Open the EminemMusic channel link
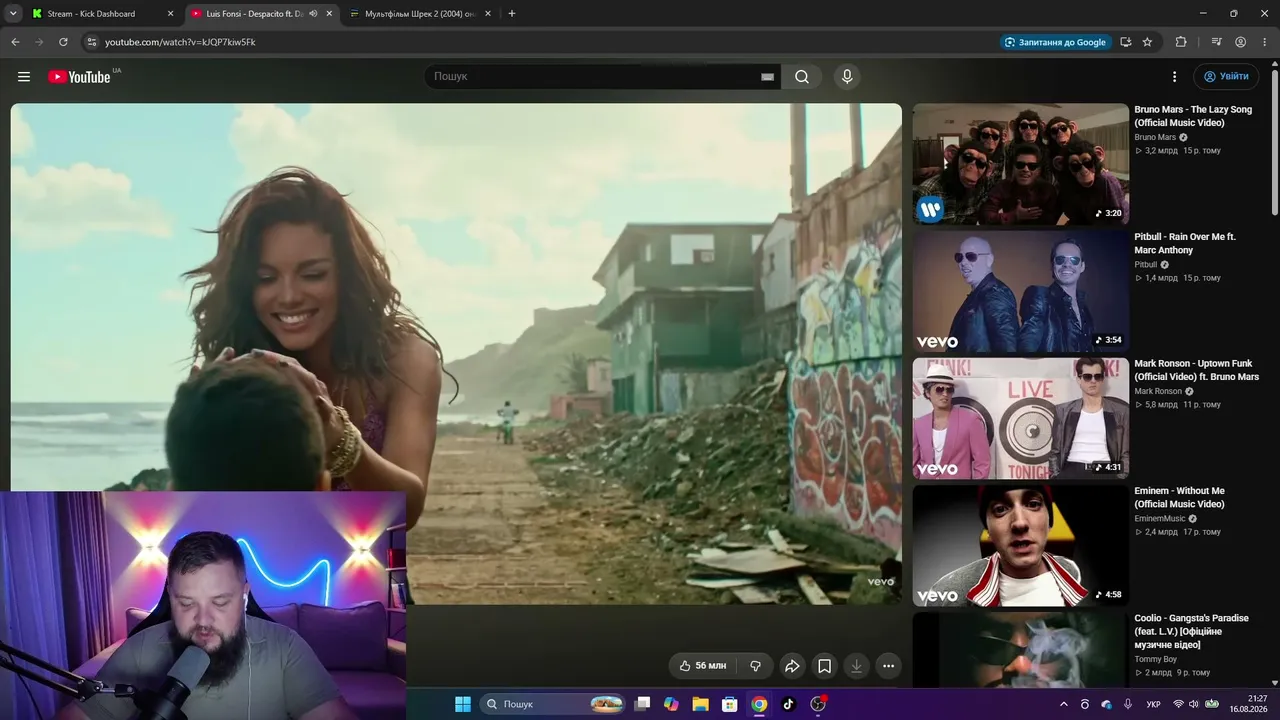Screen dimensions: 1280x720 click(1160, 518)
